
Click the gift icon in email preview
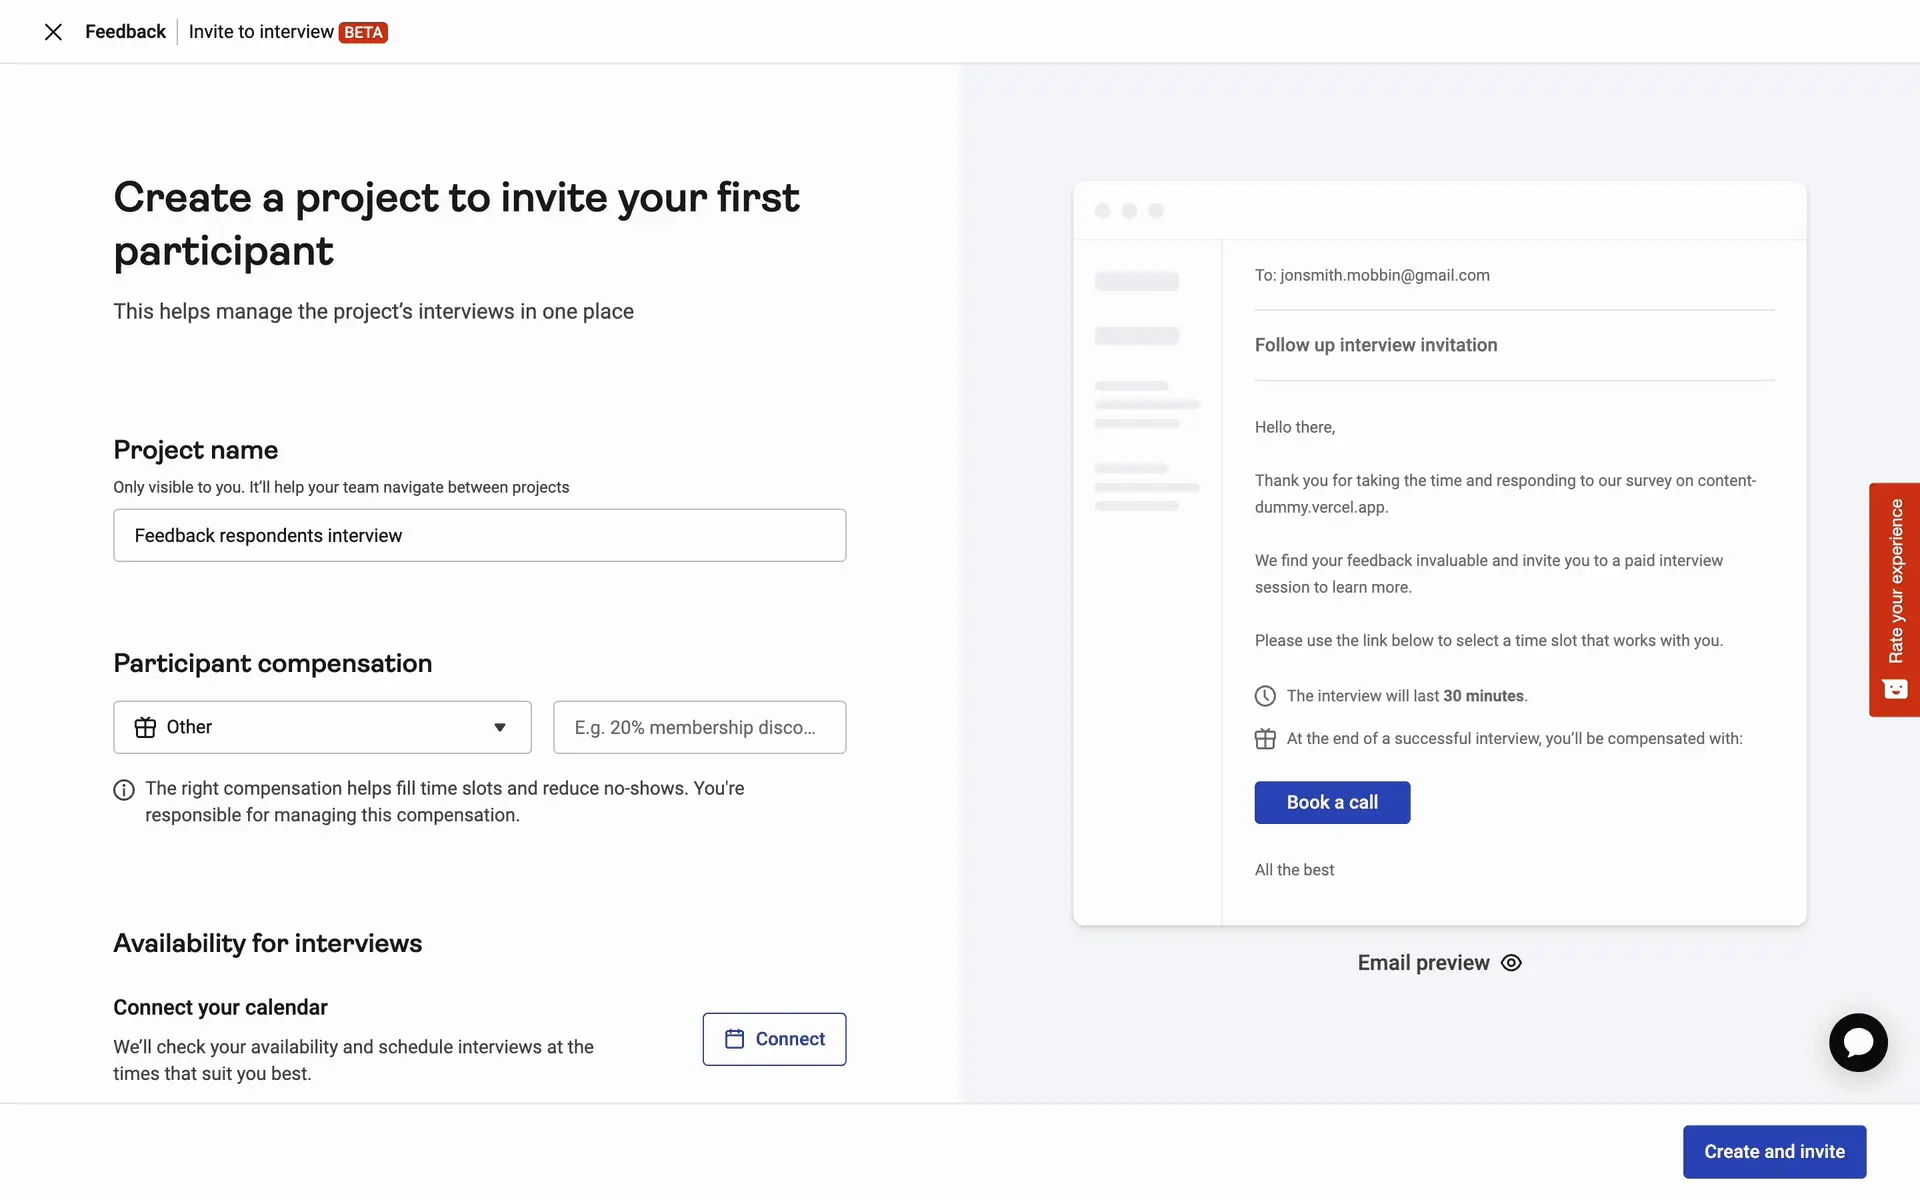[1265, 739]
